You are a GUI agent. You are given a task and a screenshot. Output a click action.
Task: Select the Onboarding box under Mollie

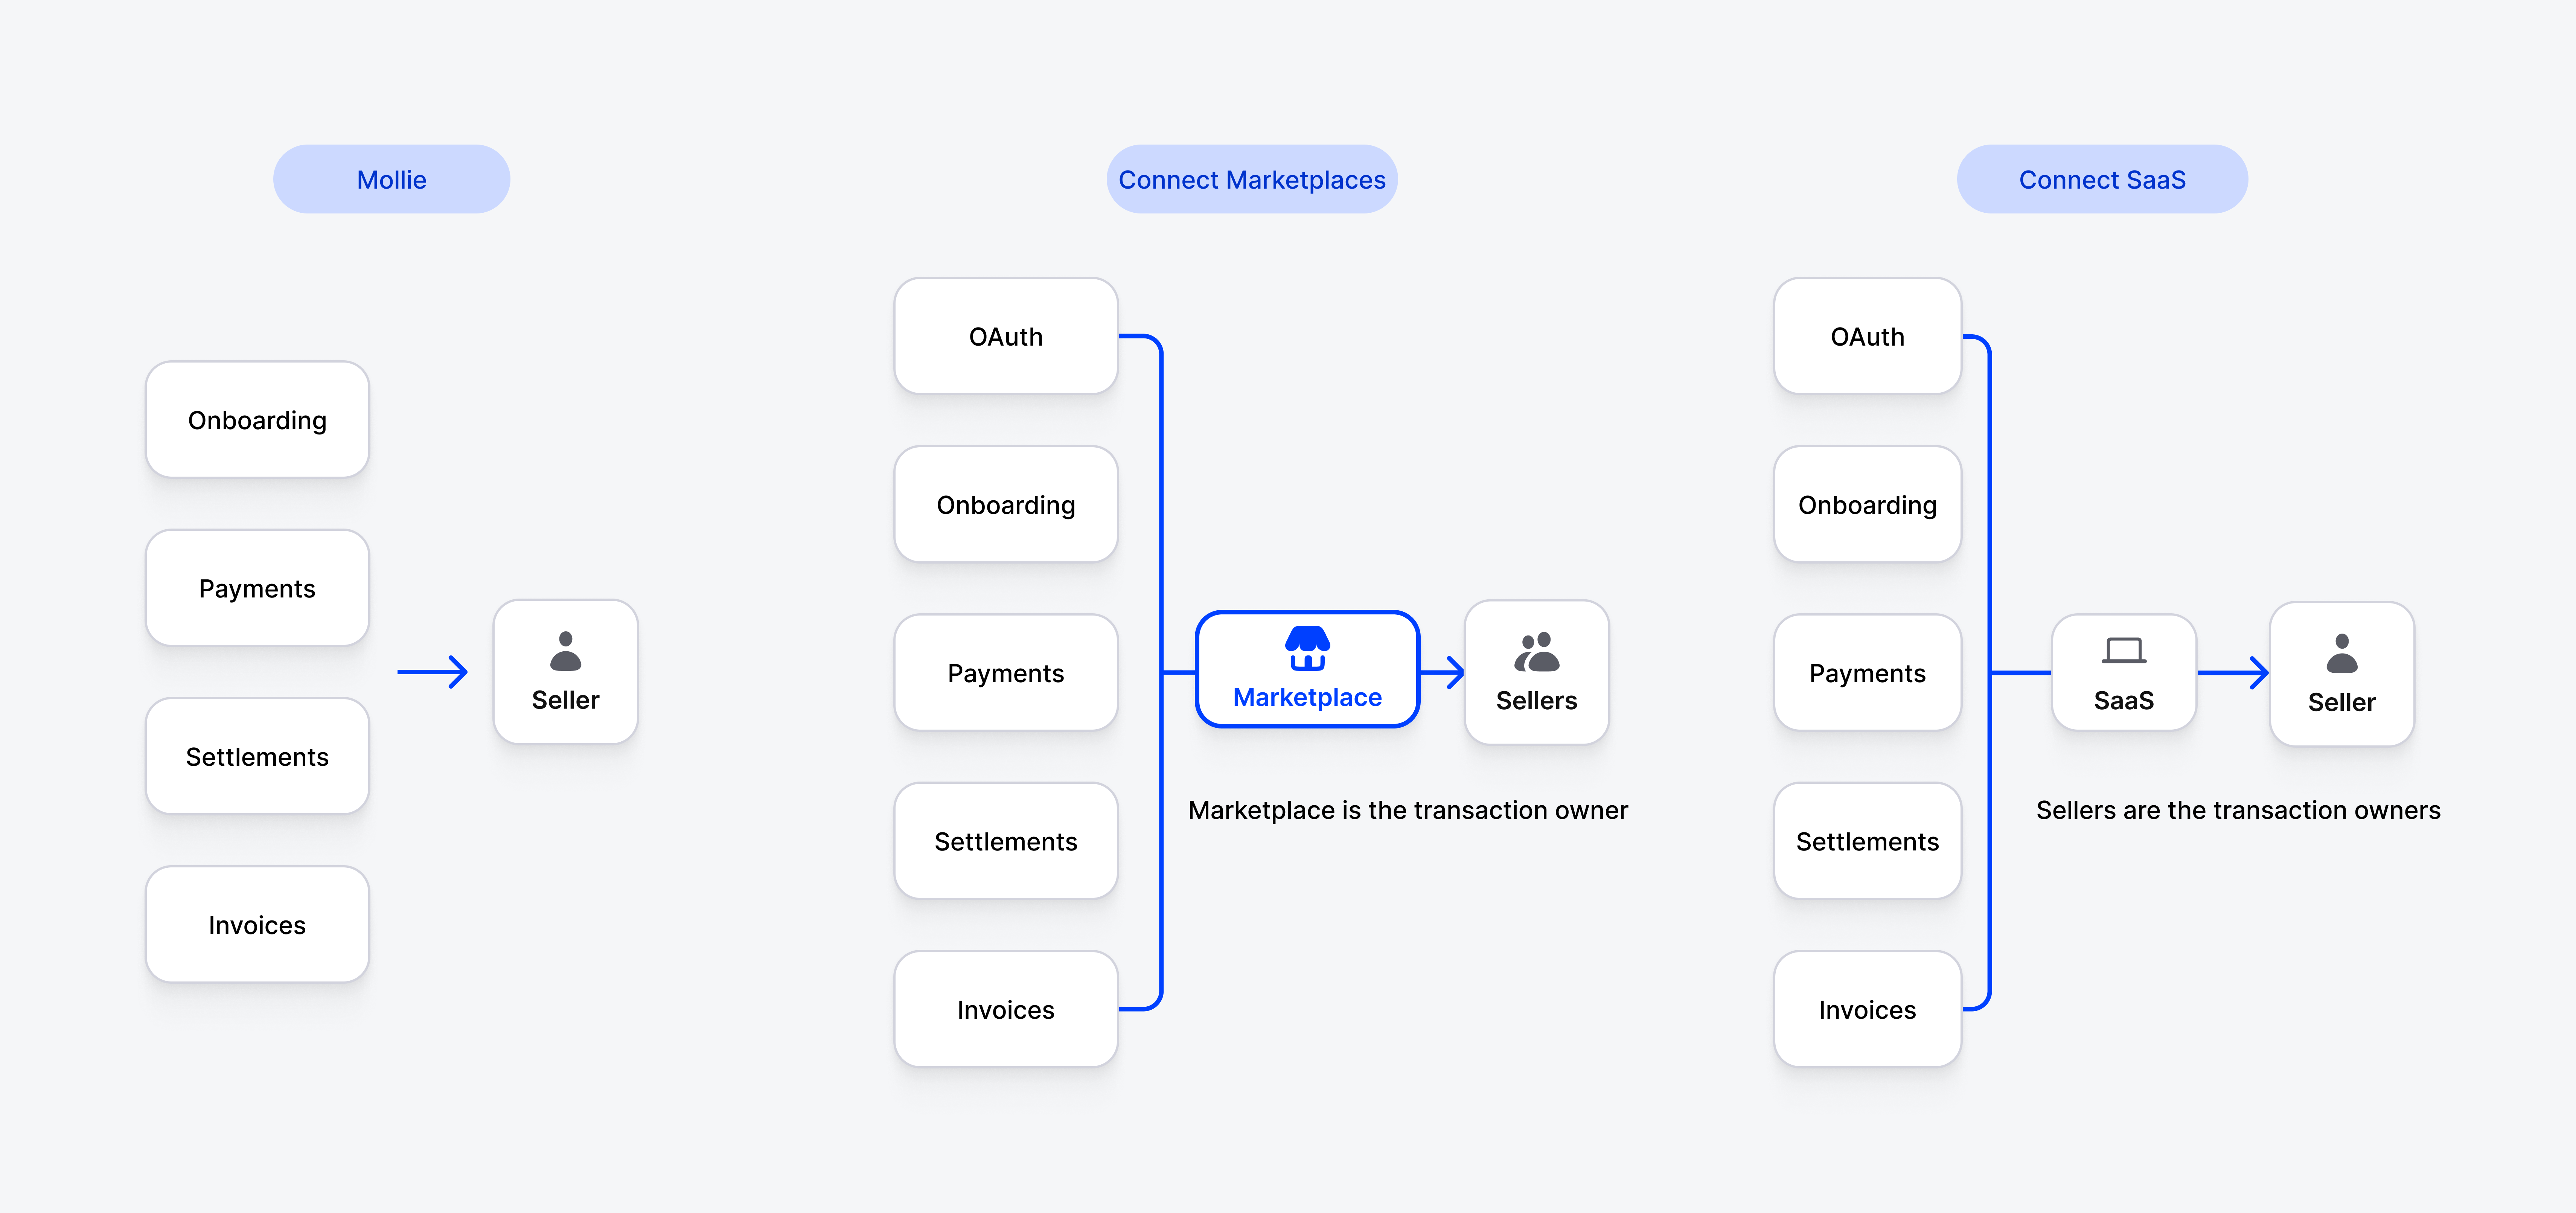click(257, 420)
